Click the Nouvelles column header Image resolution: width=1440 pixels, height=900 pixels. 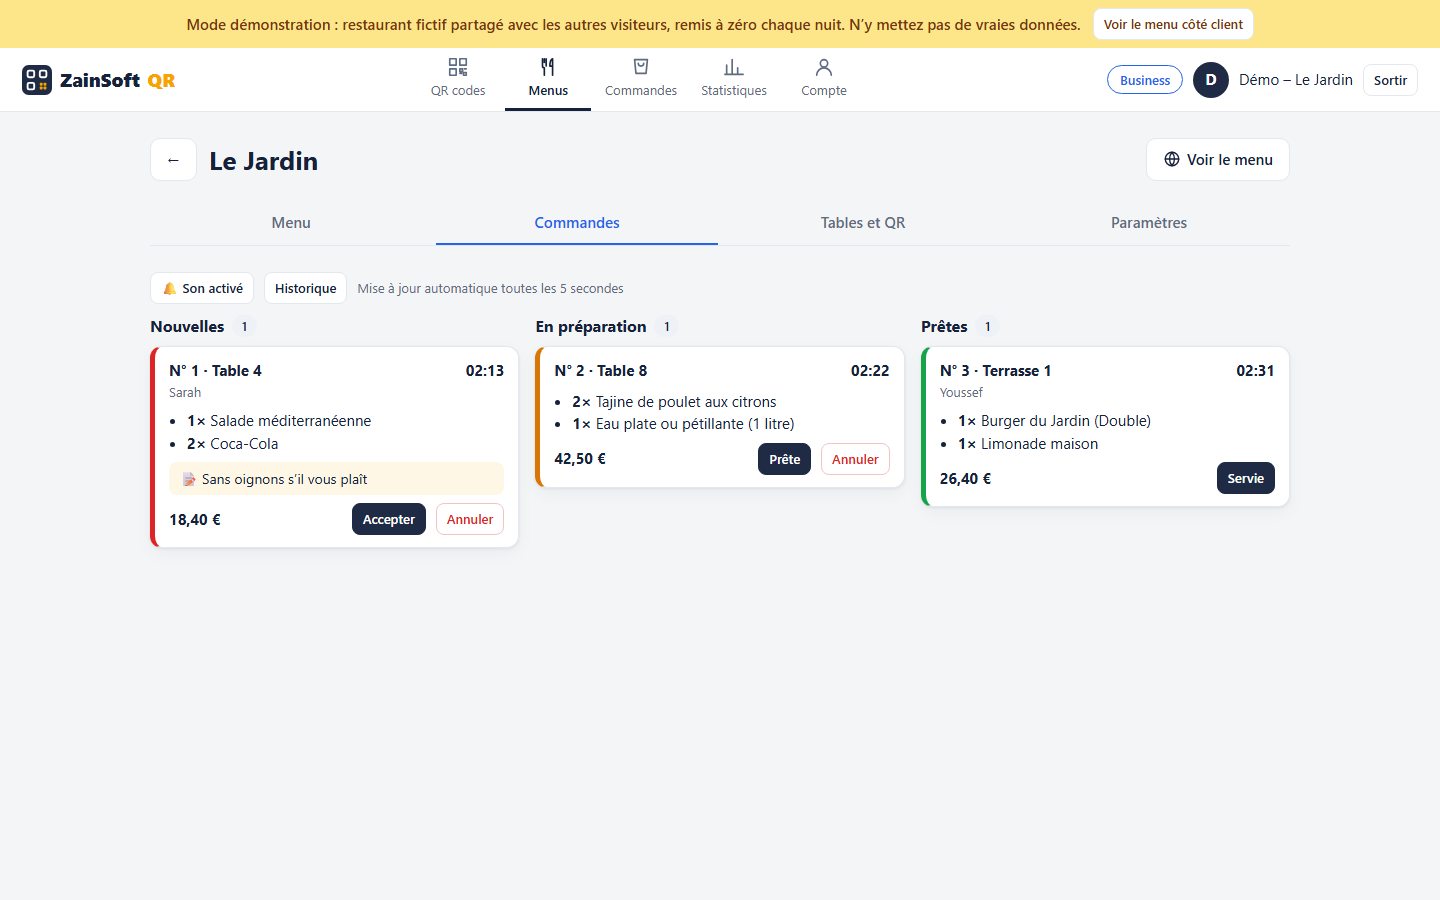[187, 326]
